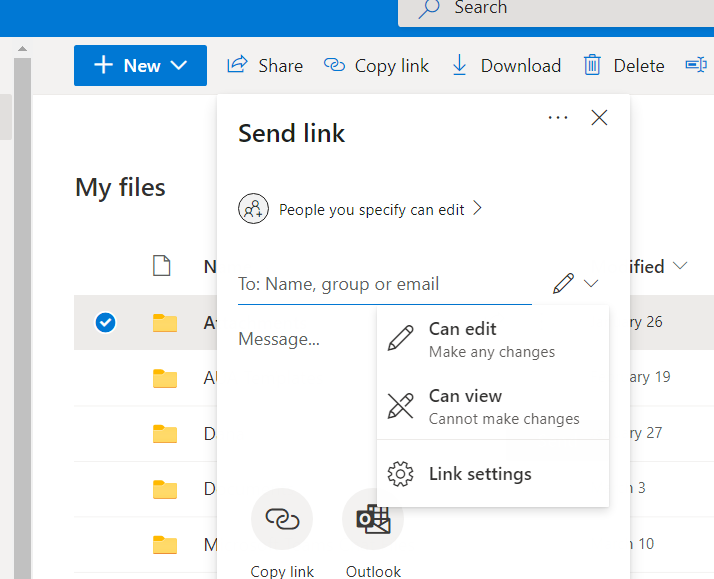Click People you specify can edit link
Image resolution: width=714 pixels, height=579 pixels.
point(371,209)
